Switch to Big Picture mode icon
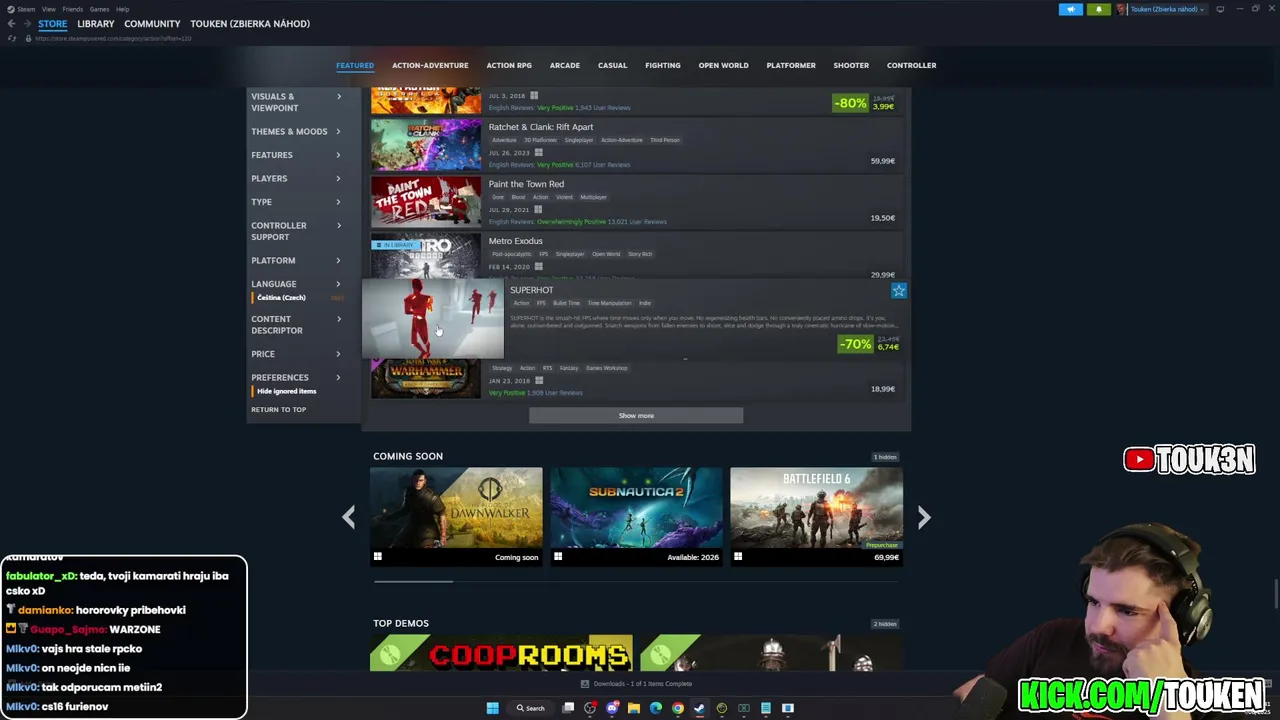This screenshot has width=1280, height=720. 1220,9
